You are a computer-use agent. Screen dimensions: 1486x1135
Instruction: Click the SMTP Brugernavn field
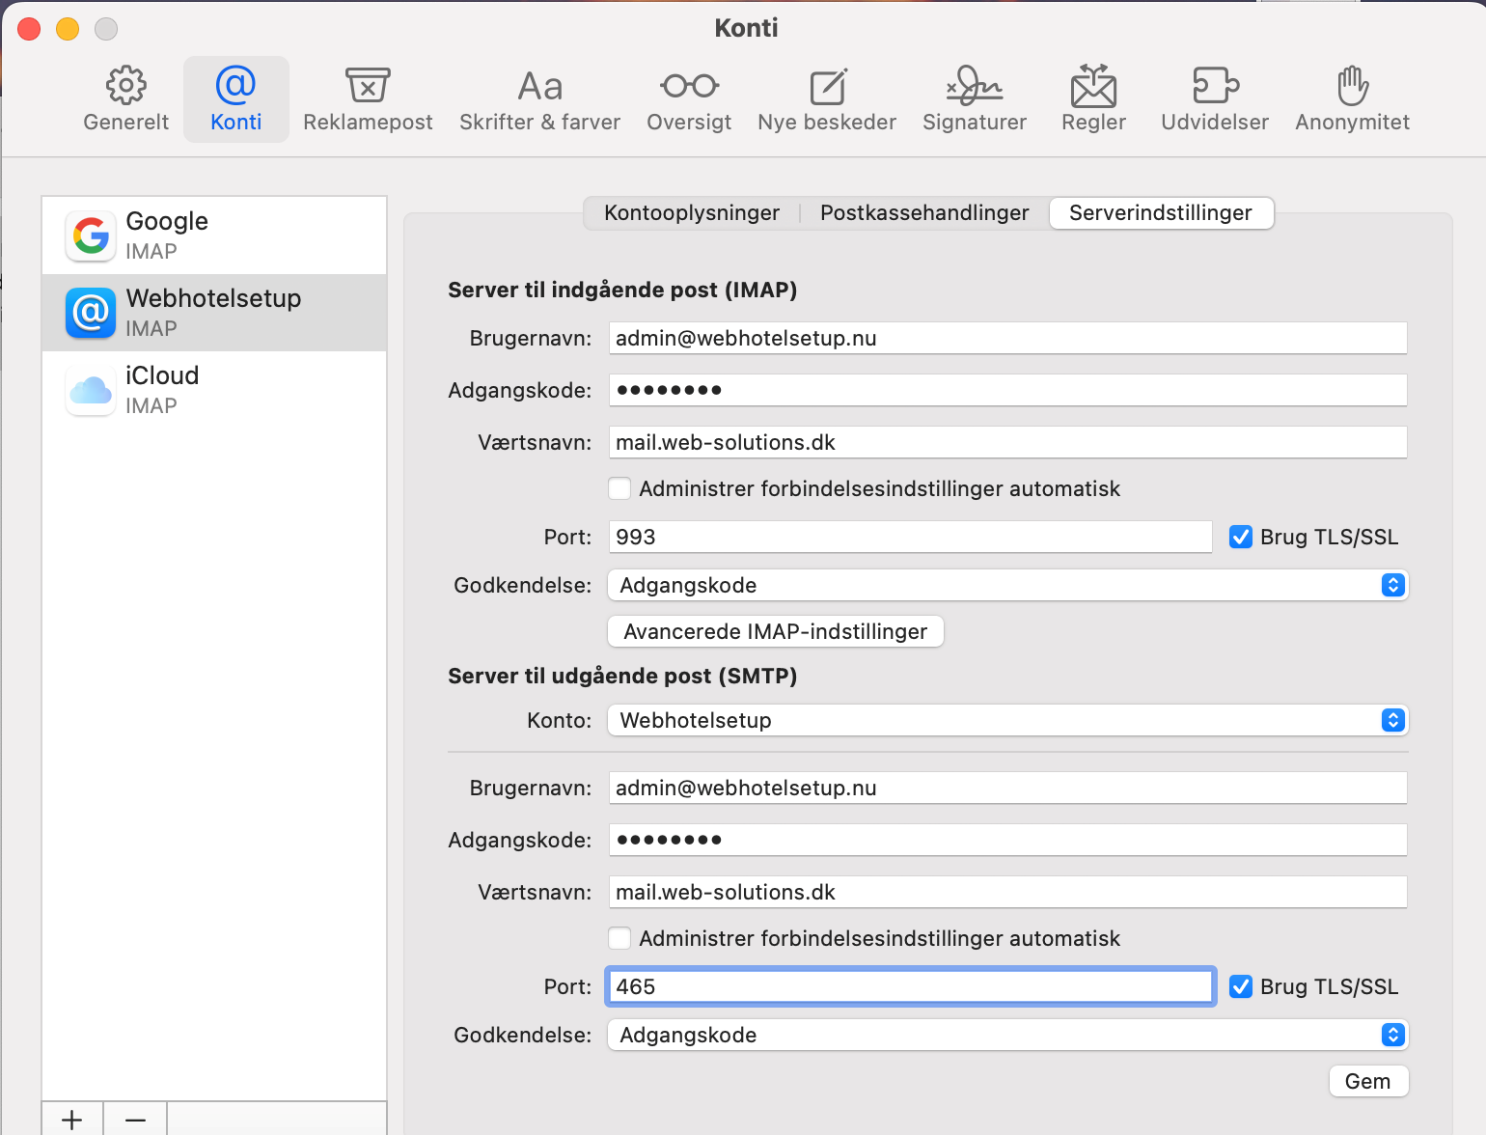(x=1008, y=788)
